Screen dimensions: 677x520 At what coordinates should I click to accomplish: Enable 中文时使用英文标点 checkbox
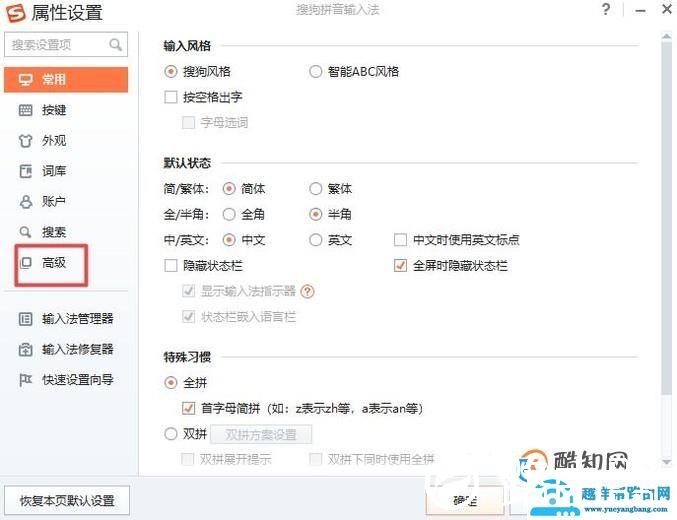tap(401, 240)
